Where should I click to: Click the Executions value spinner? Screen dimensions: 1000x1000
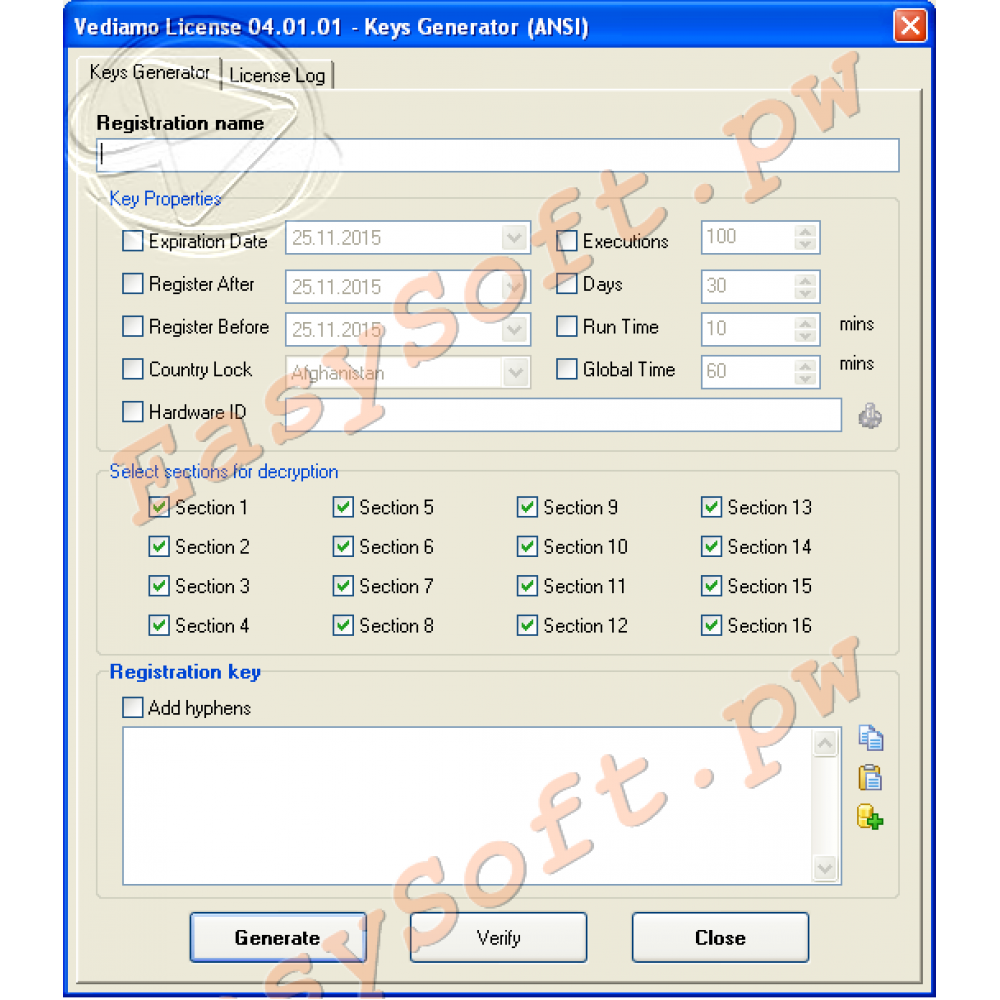805,238
